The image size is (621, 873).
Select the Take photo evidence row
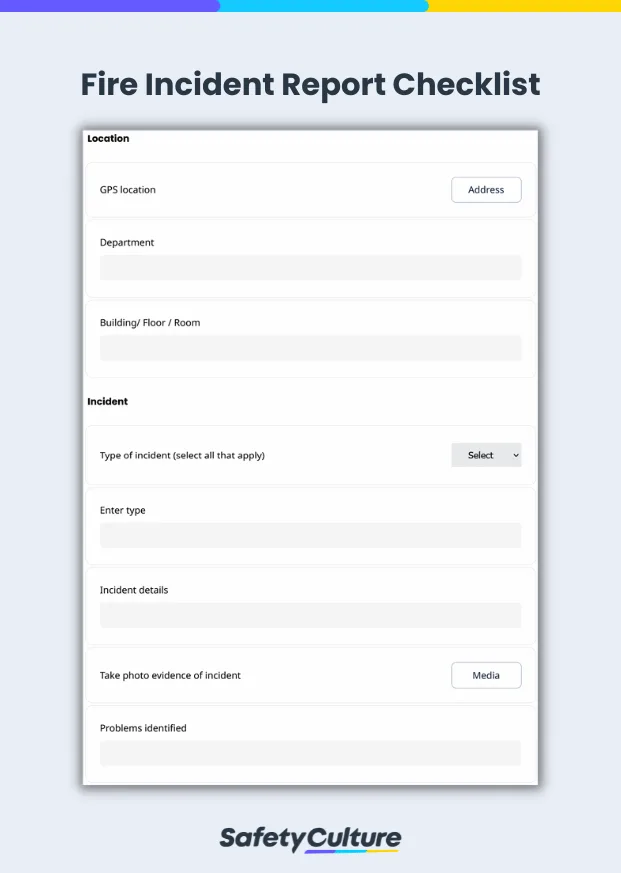click(168, 675)
